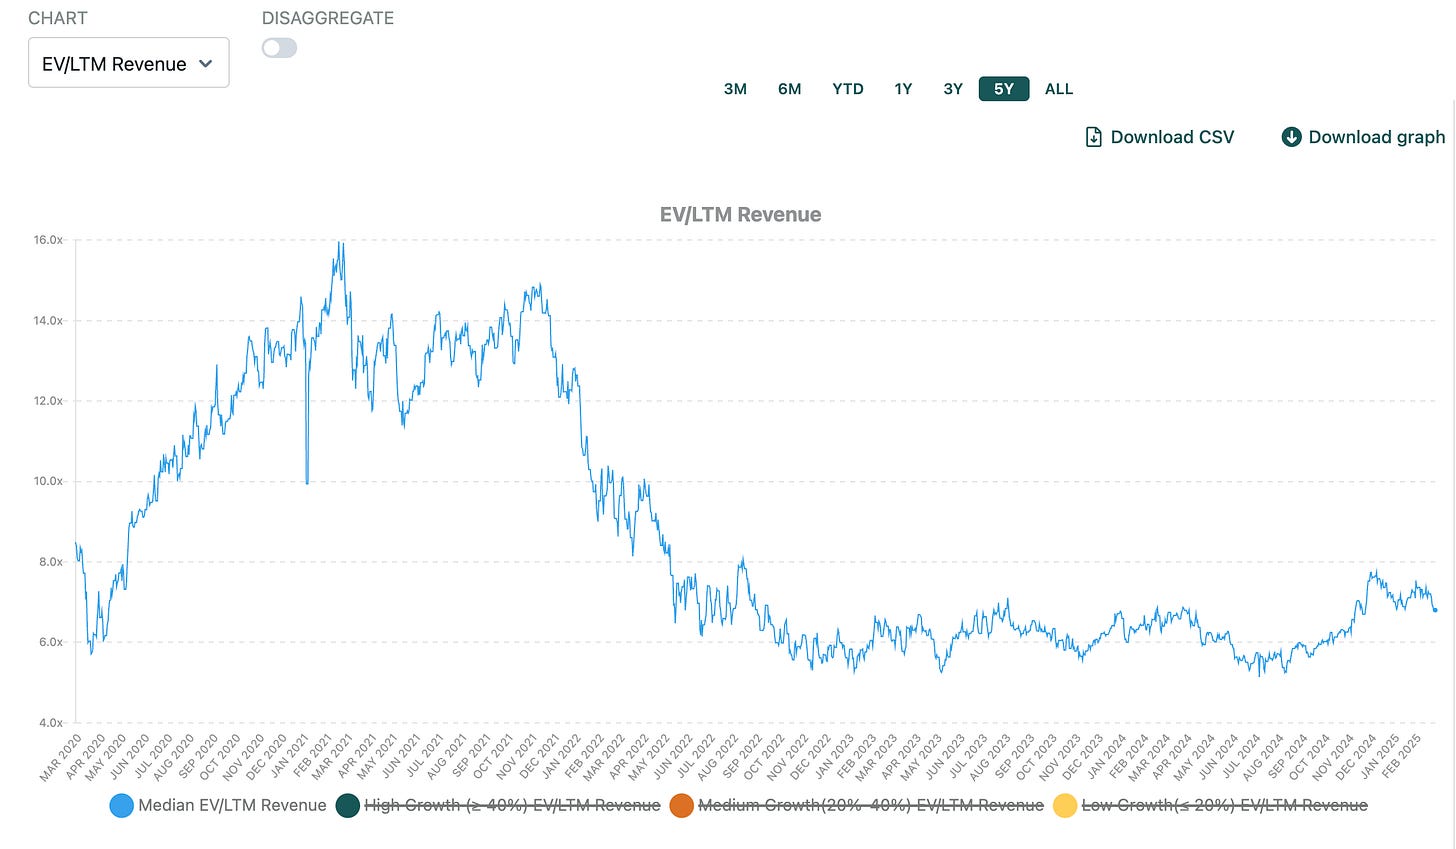Click the Download graph arrow icon

pos(1291,137)
